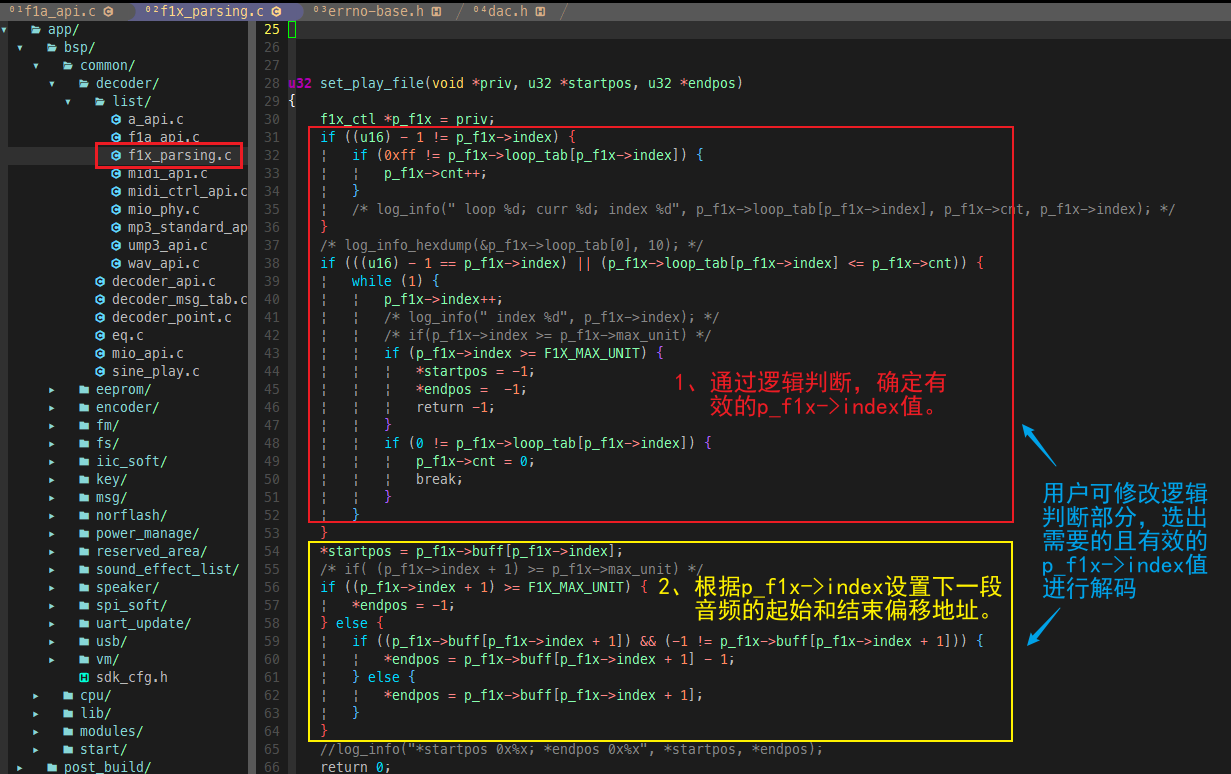Open decoder_point.c in the file tree
Image resolution: width=1231 pixels, height=774 pixels.
[x=171, y=318]
